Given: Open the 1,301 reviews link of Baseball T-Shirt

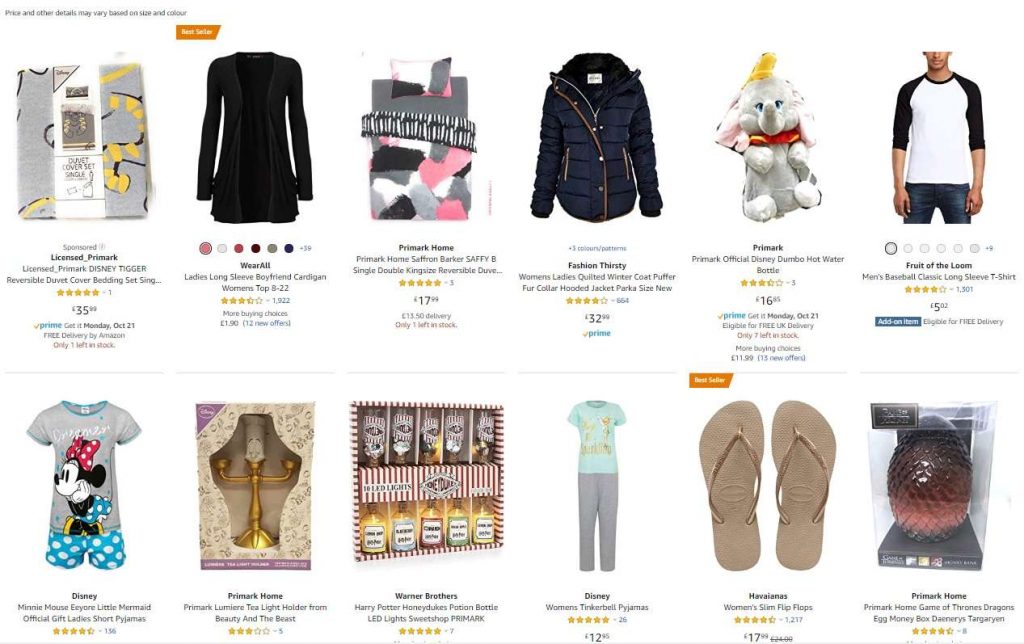Looking at the screenshot, I should coord(964,289).
